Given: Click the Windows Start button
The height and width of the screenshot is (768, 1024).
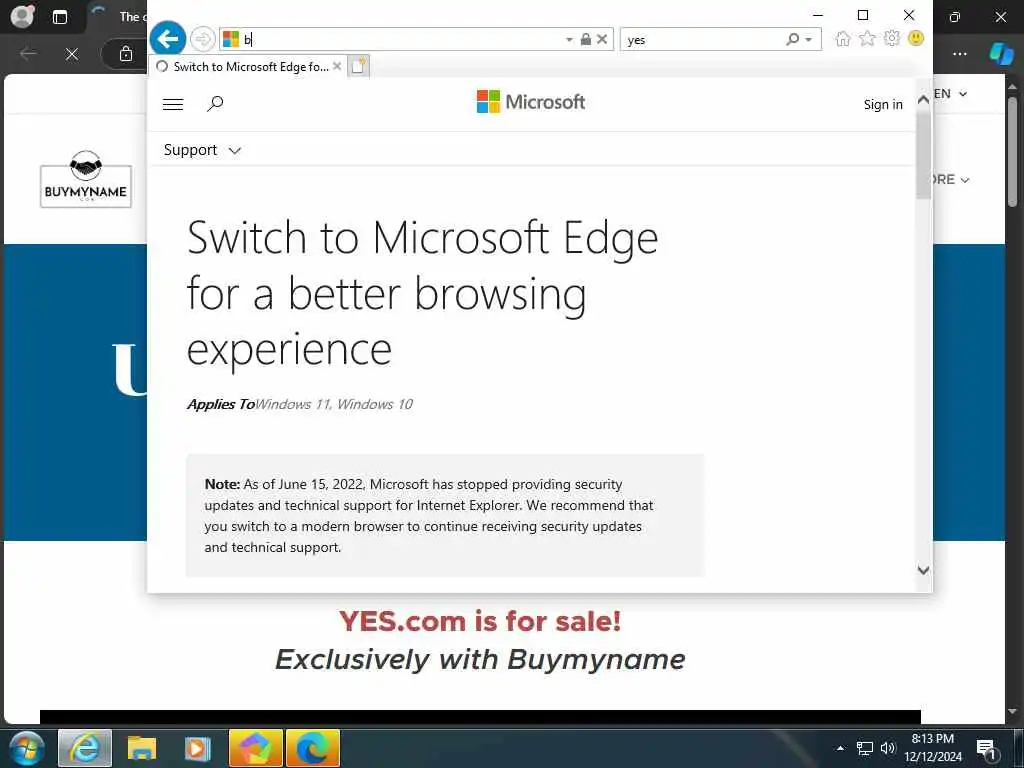Looking at the screenshot, I should click(x=27, y=748).
